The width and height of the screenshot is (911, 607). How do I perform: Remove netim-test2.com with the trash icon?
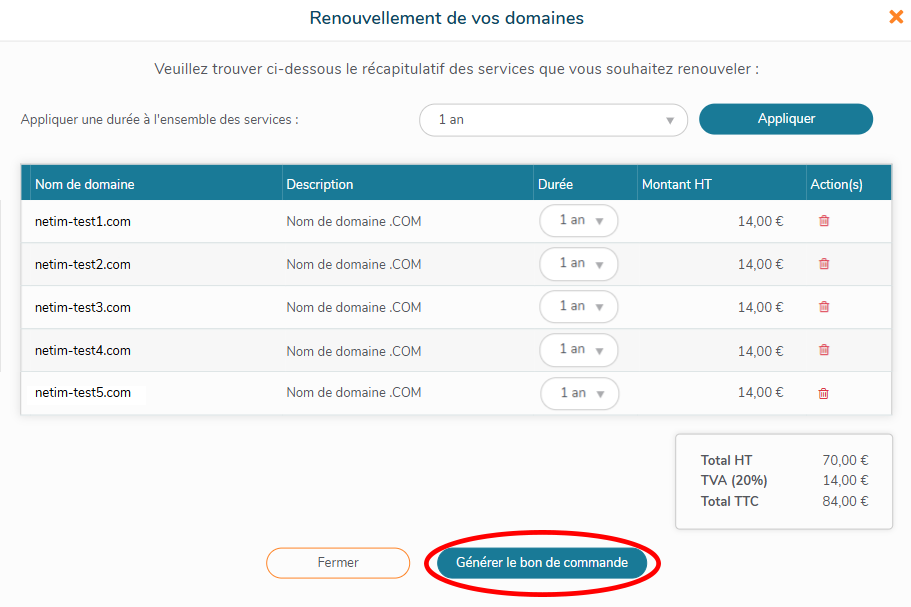[824, 264]
